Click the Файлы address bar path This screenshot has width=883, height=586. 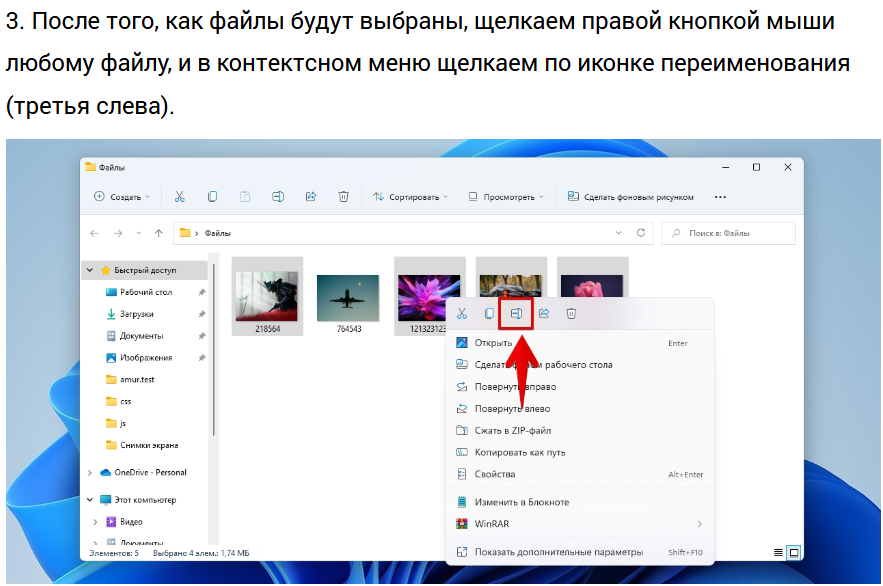(x=217, y=233)
